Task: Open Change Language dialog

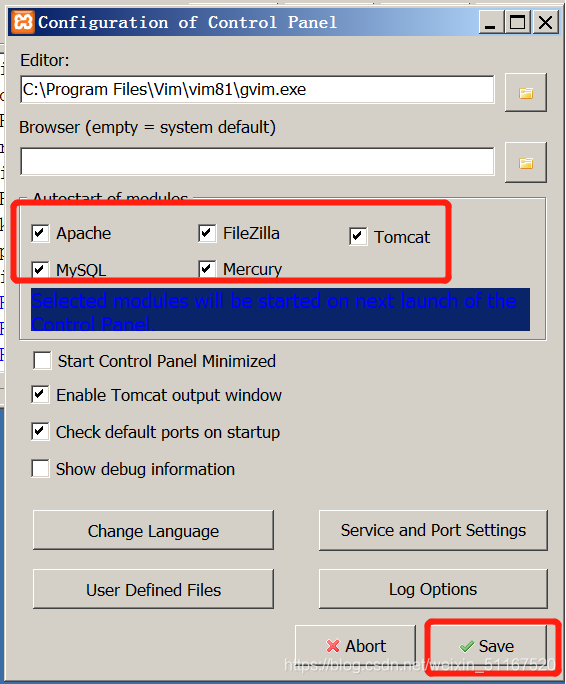Action: (x=153, y=530)
